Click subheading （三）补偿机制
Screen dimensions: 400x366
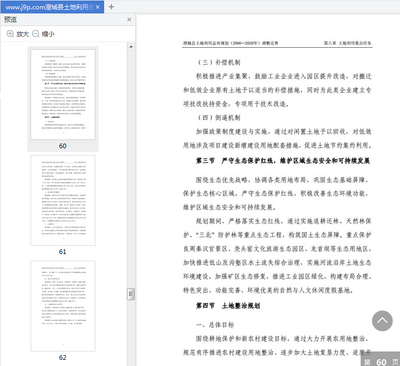pos(218,62)
